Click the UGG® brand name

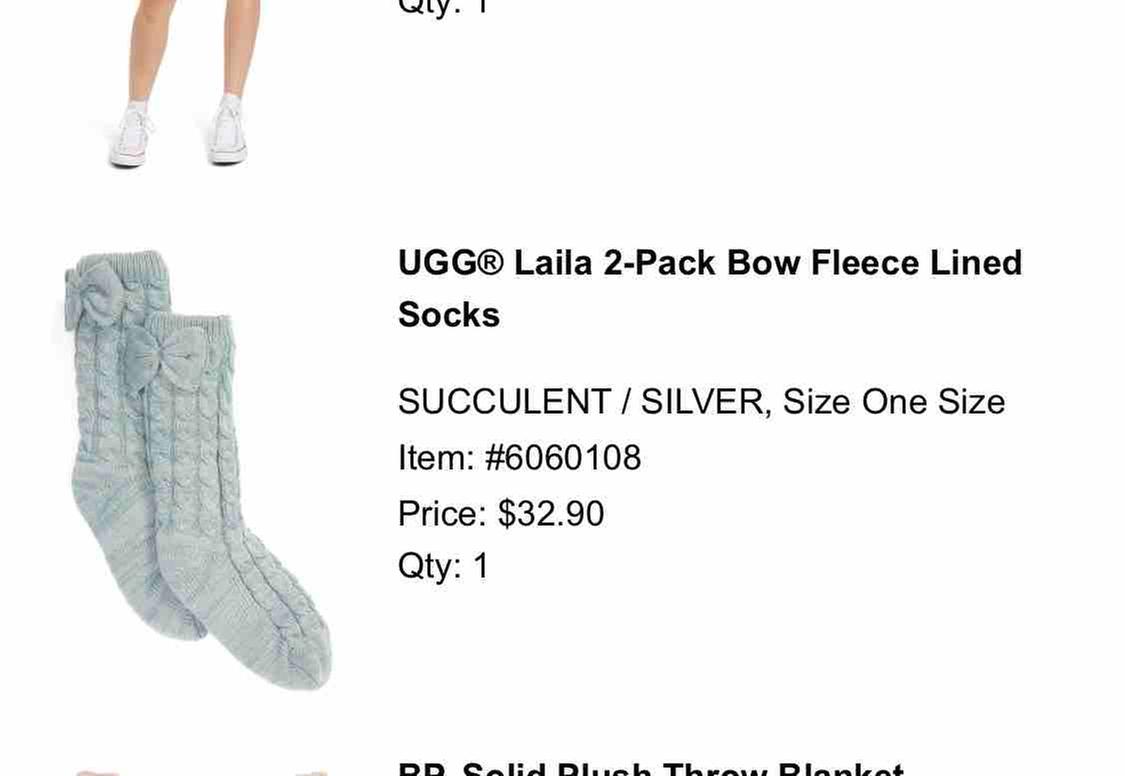pyautogui.click(x=451, y=262)
